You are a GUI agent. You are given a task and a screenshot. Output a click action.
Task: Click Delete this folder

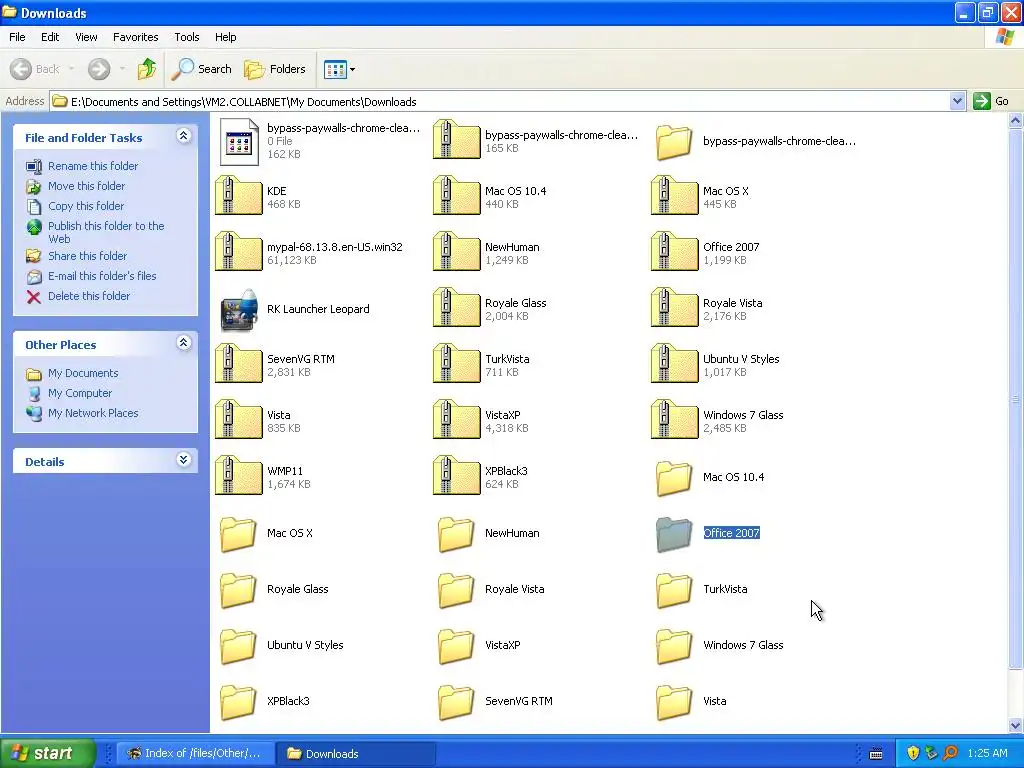pyautogui.click(x=89, y=296)
